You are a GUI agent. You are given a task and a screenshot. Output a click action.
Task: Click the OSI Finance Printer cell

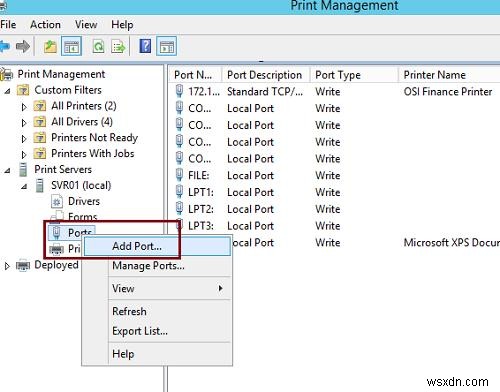448,91
